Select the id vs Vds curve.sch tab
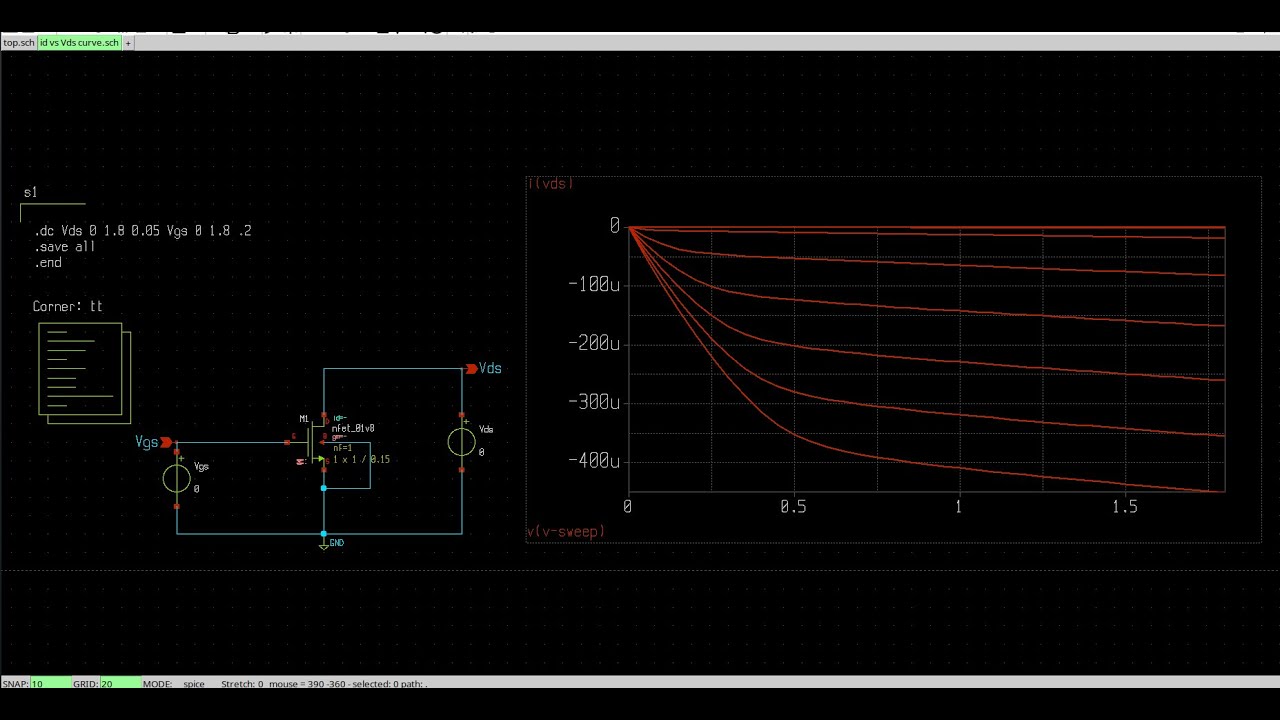This screenshot has width=1280, height=720. point(80,43)
